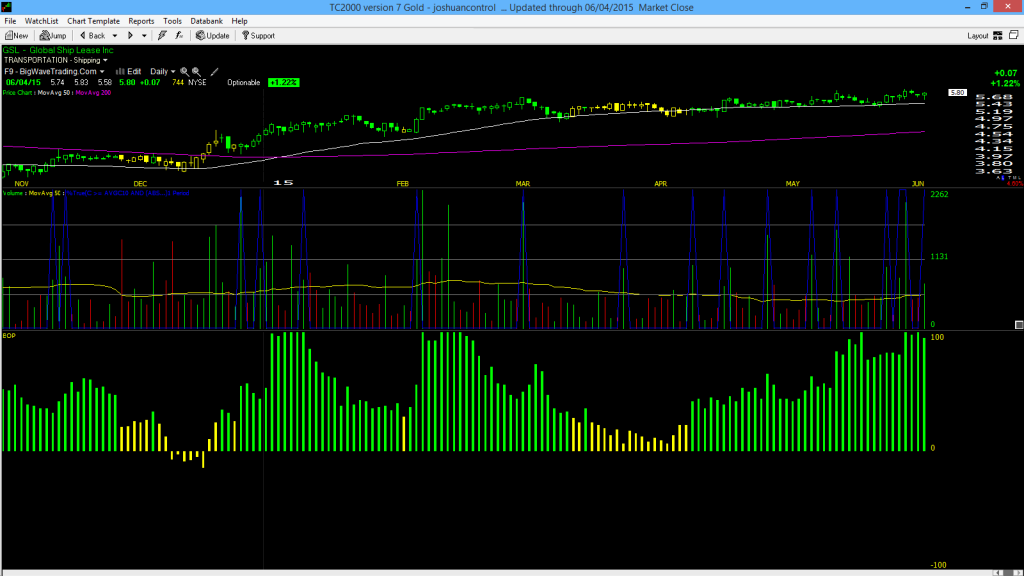This screenshot has height=576, width=1024.
Task: Click the small square in the volume pane
Action: [x=1019, y=325]
